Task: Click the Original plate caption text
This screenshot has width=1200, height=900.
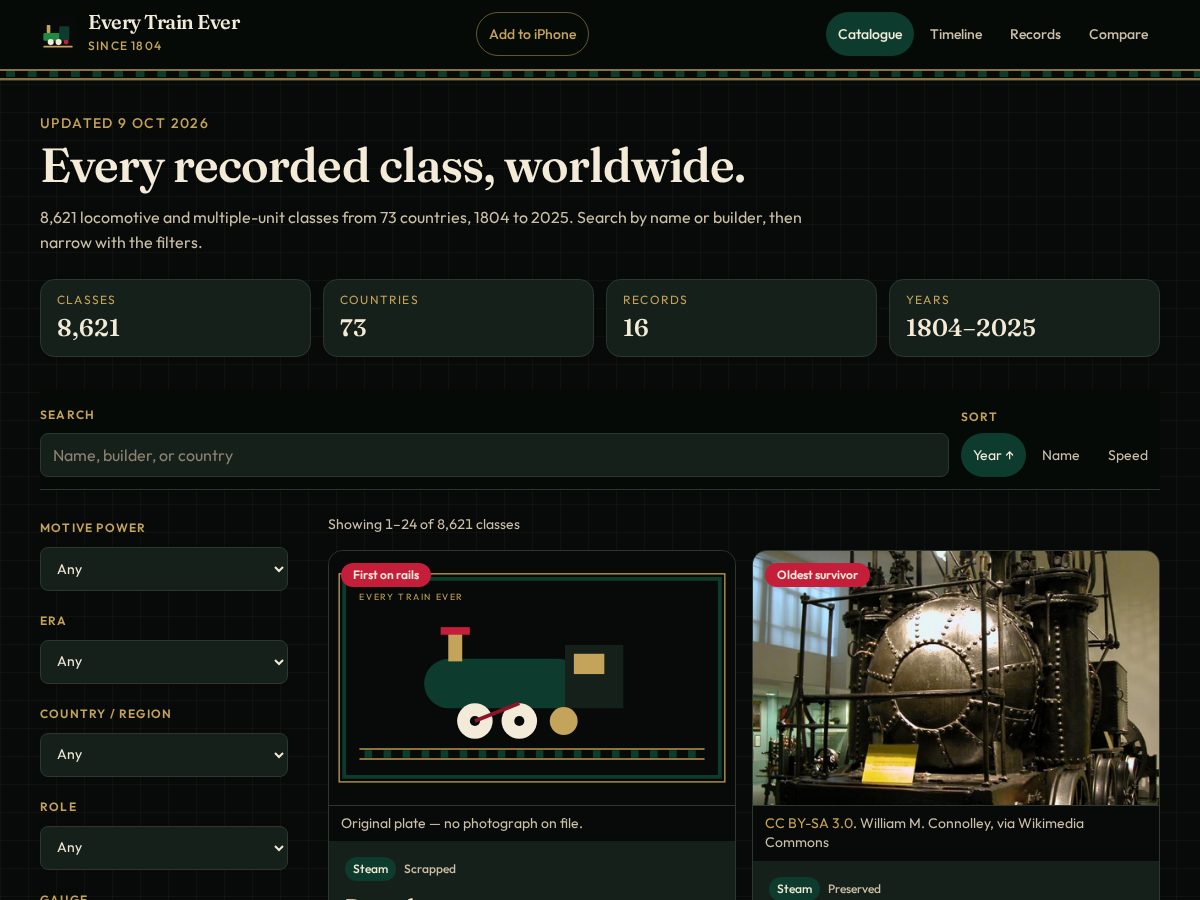Action: [462, 824]
